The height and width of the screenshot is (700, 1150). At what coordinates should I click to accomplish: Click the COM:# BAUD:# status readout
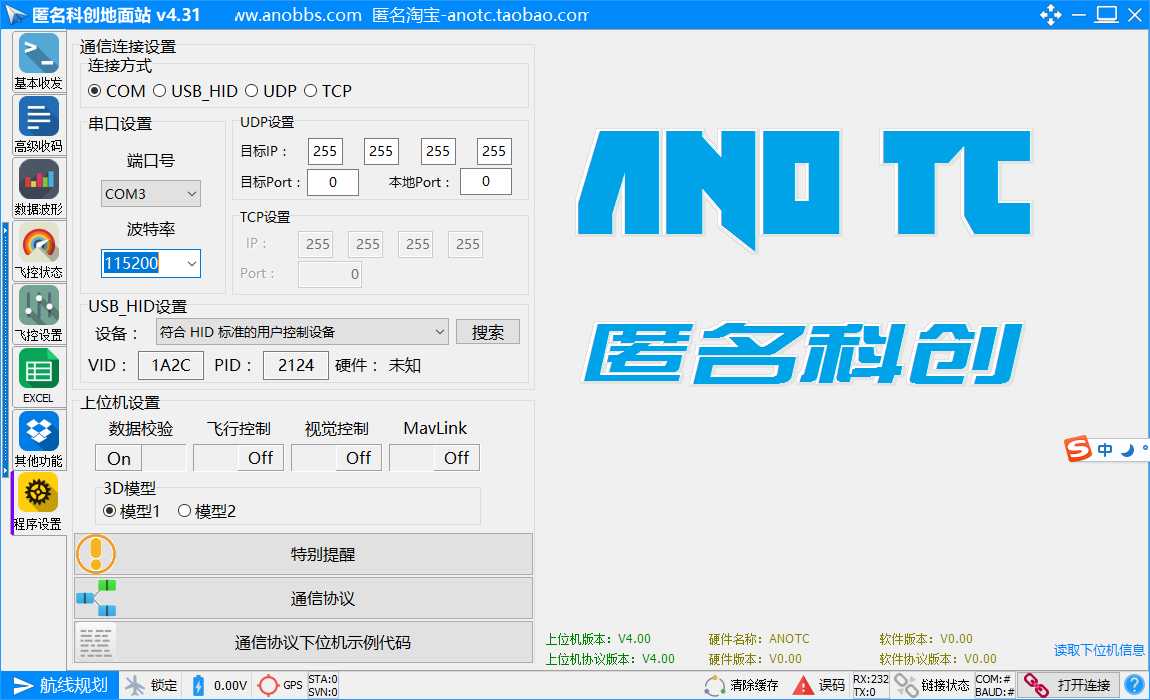pos(995,685)
